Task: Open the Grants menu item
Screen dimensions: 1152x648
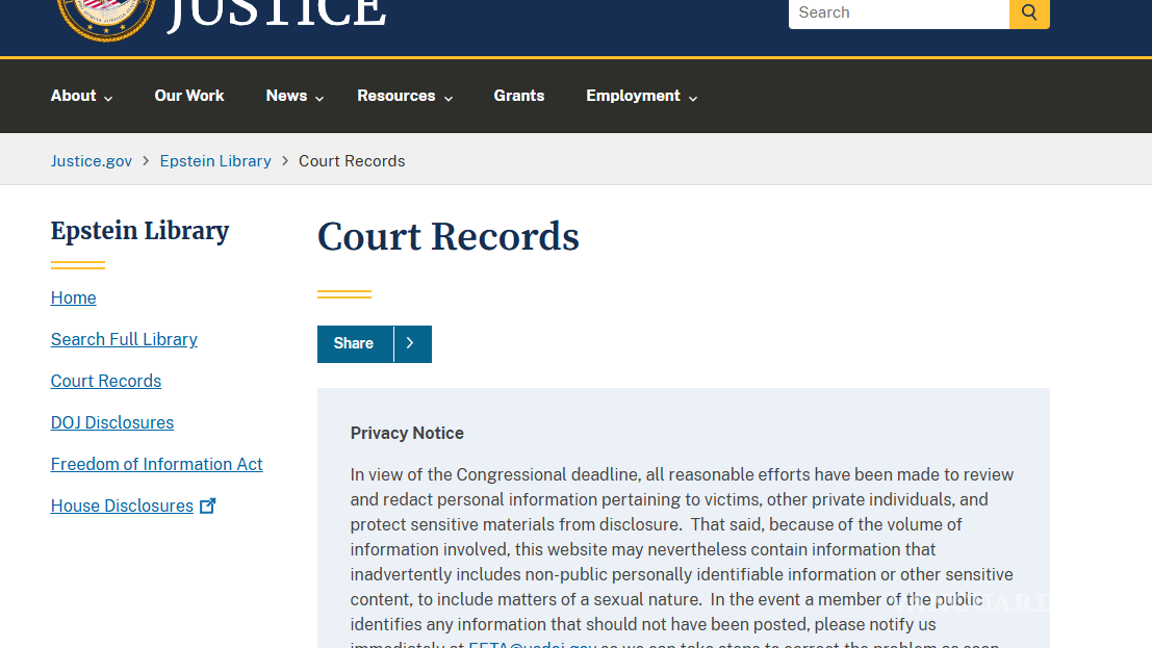Action: (518, 96)
